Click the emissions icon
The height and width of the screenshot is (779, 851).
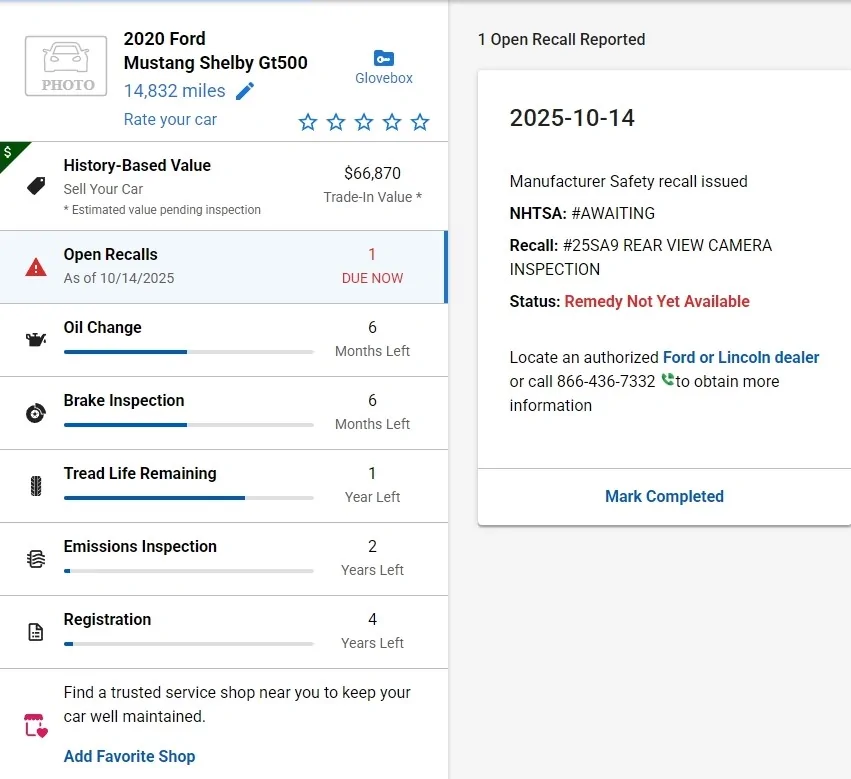click(x=36, y=559)
